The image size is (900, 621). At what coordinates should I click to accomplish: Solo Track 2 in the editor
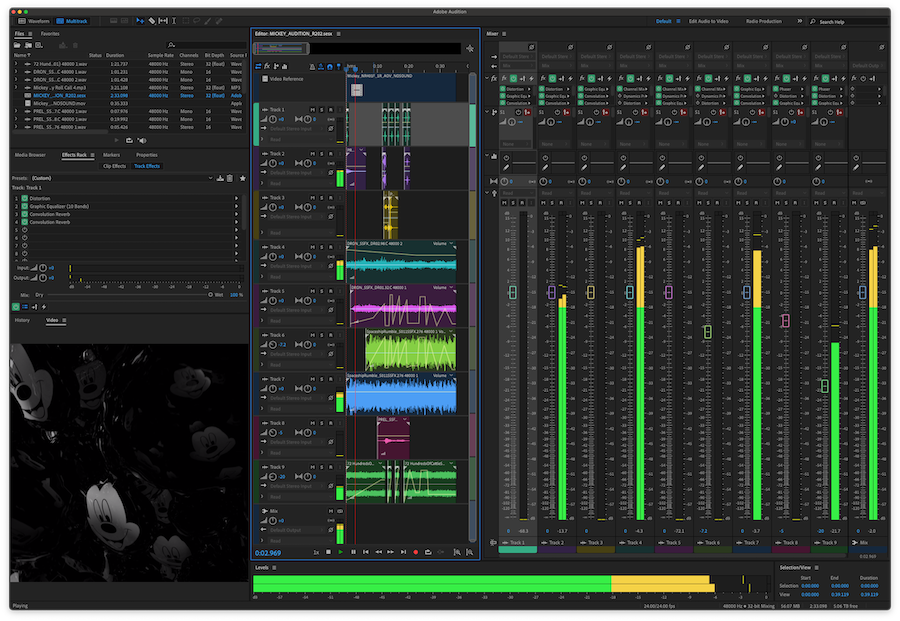pos(322,154)
